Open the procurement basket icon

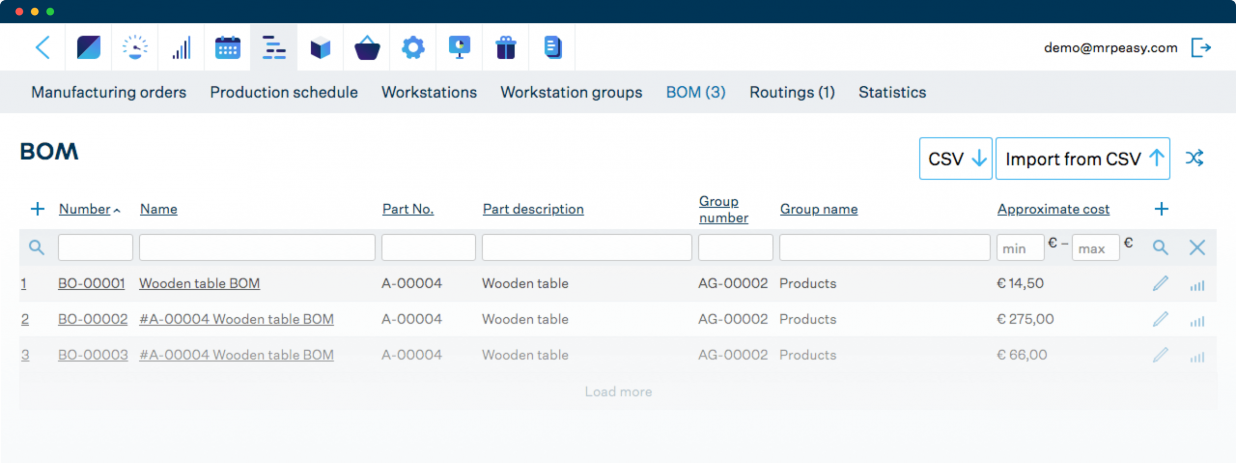(x=367, y=47)
